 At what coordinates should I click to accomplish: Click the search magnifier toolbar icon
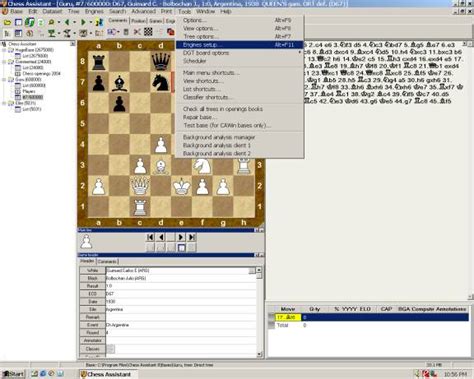click(51, 22)
